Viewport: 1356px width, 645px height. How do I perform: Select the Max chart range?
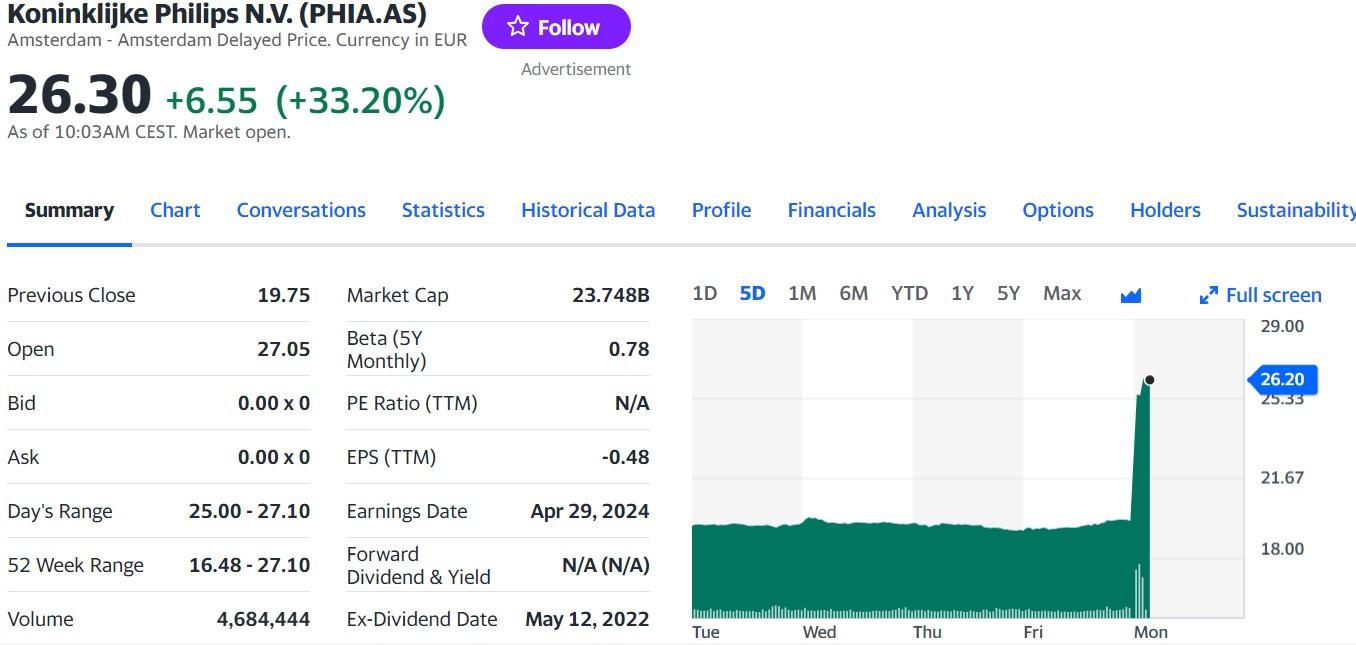(1062, 293)
